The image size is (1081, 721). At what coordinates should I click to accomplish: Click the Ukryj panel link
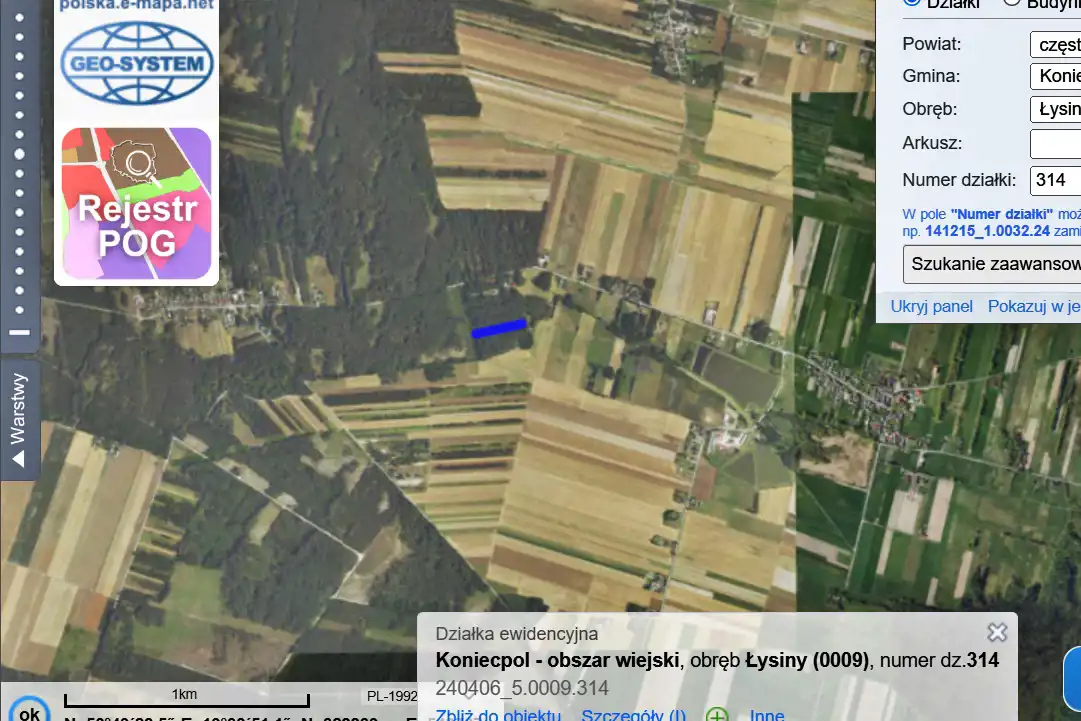[931, 306]
